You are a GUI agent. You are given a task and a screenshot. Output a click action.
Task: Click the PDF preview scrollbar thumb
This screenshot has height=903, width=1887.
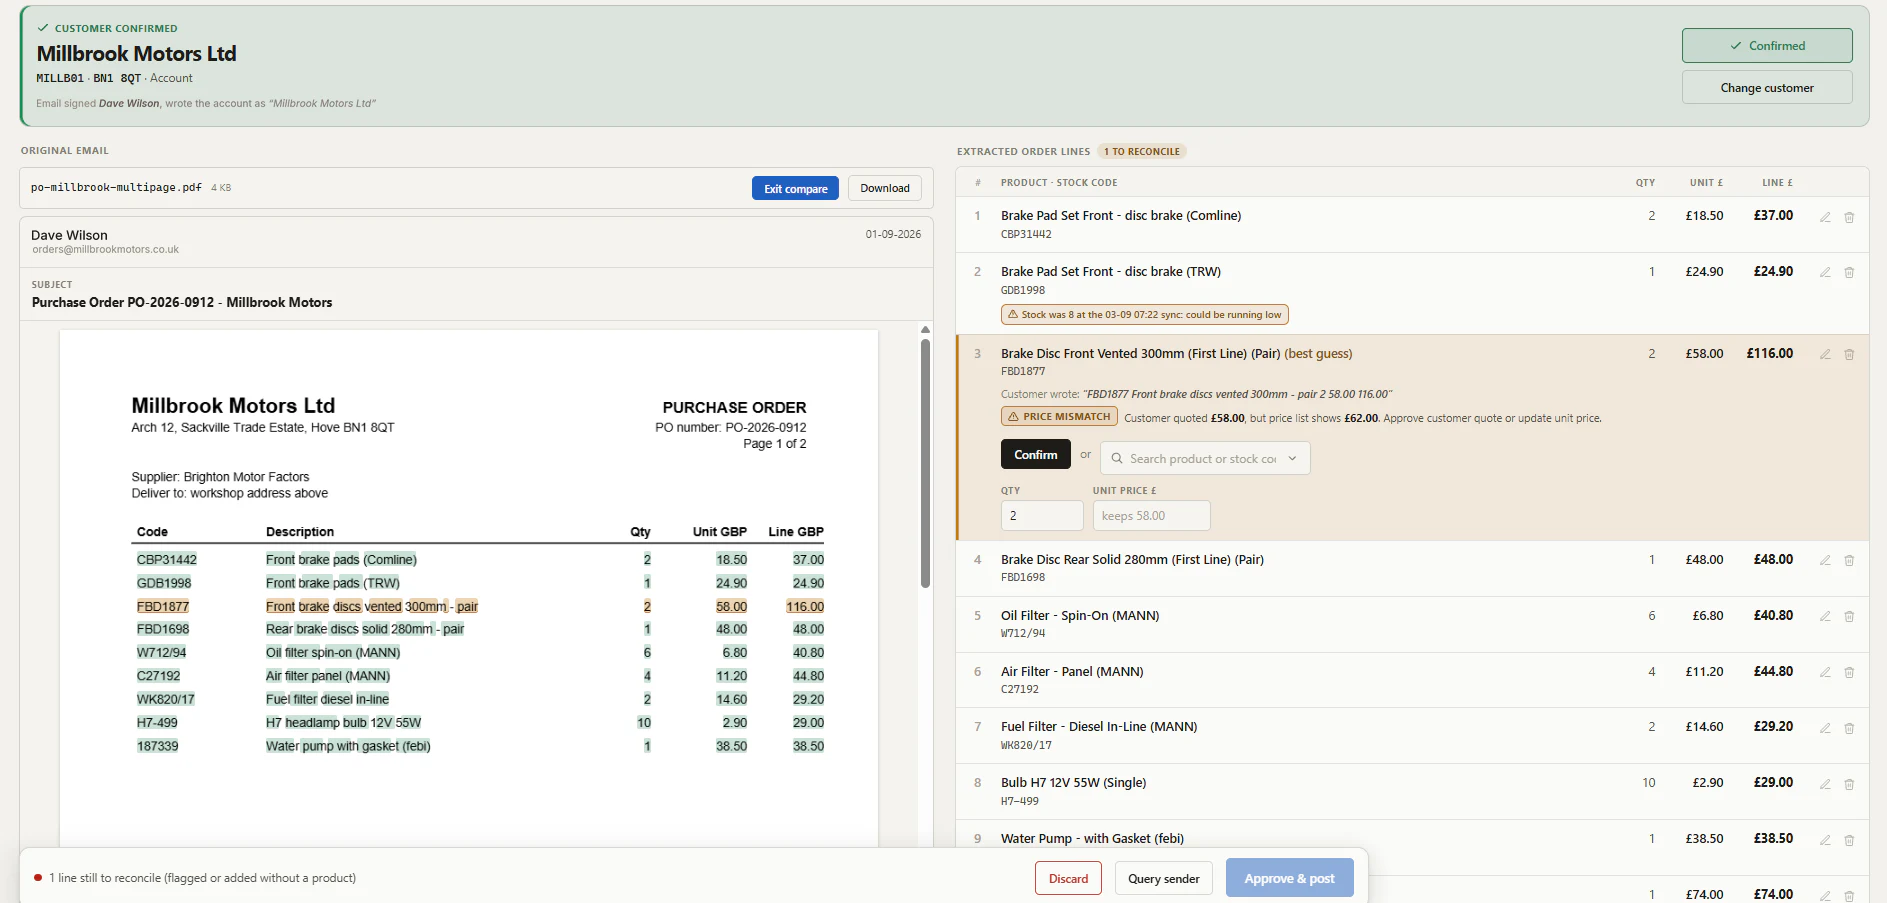coord(925,464)
